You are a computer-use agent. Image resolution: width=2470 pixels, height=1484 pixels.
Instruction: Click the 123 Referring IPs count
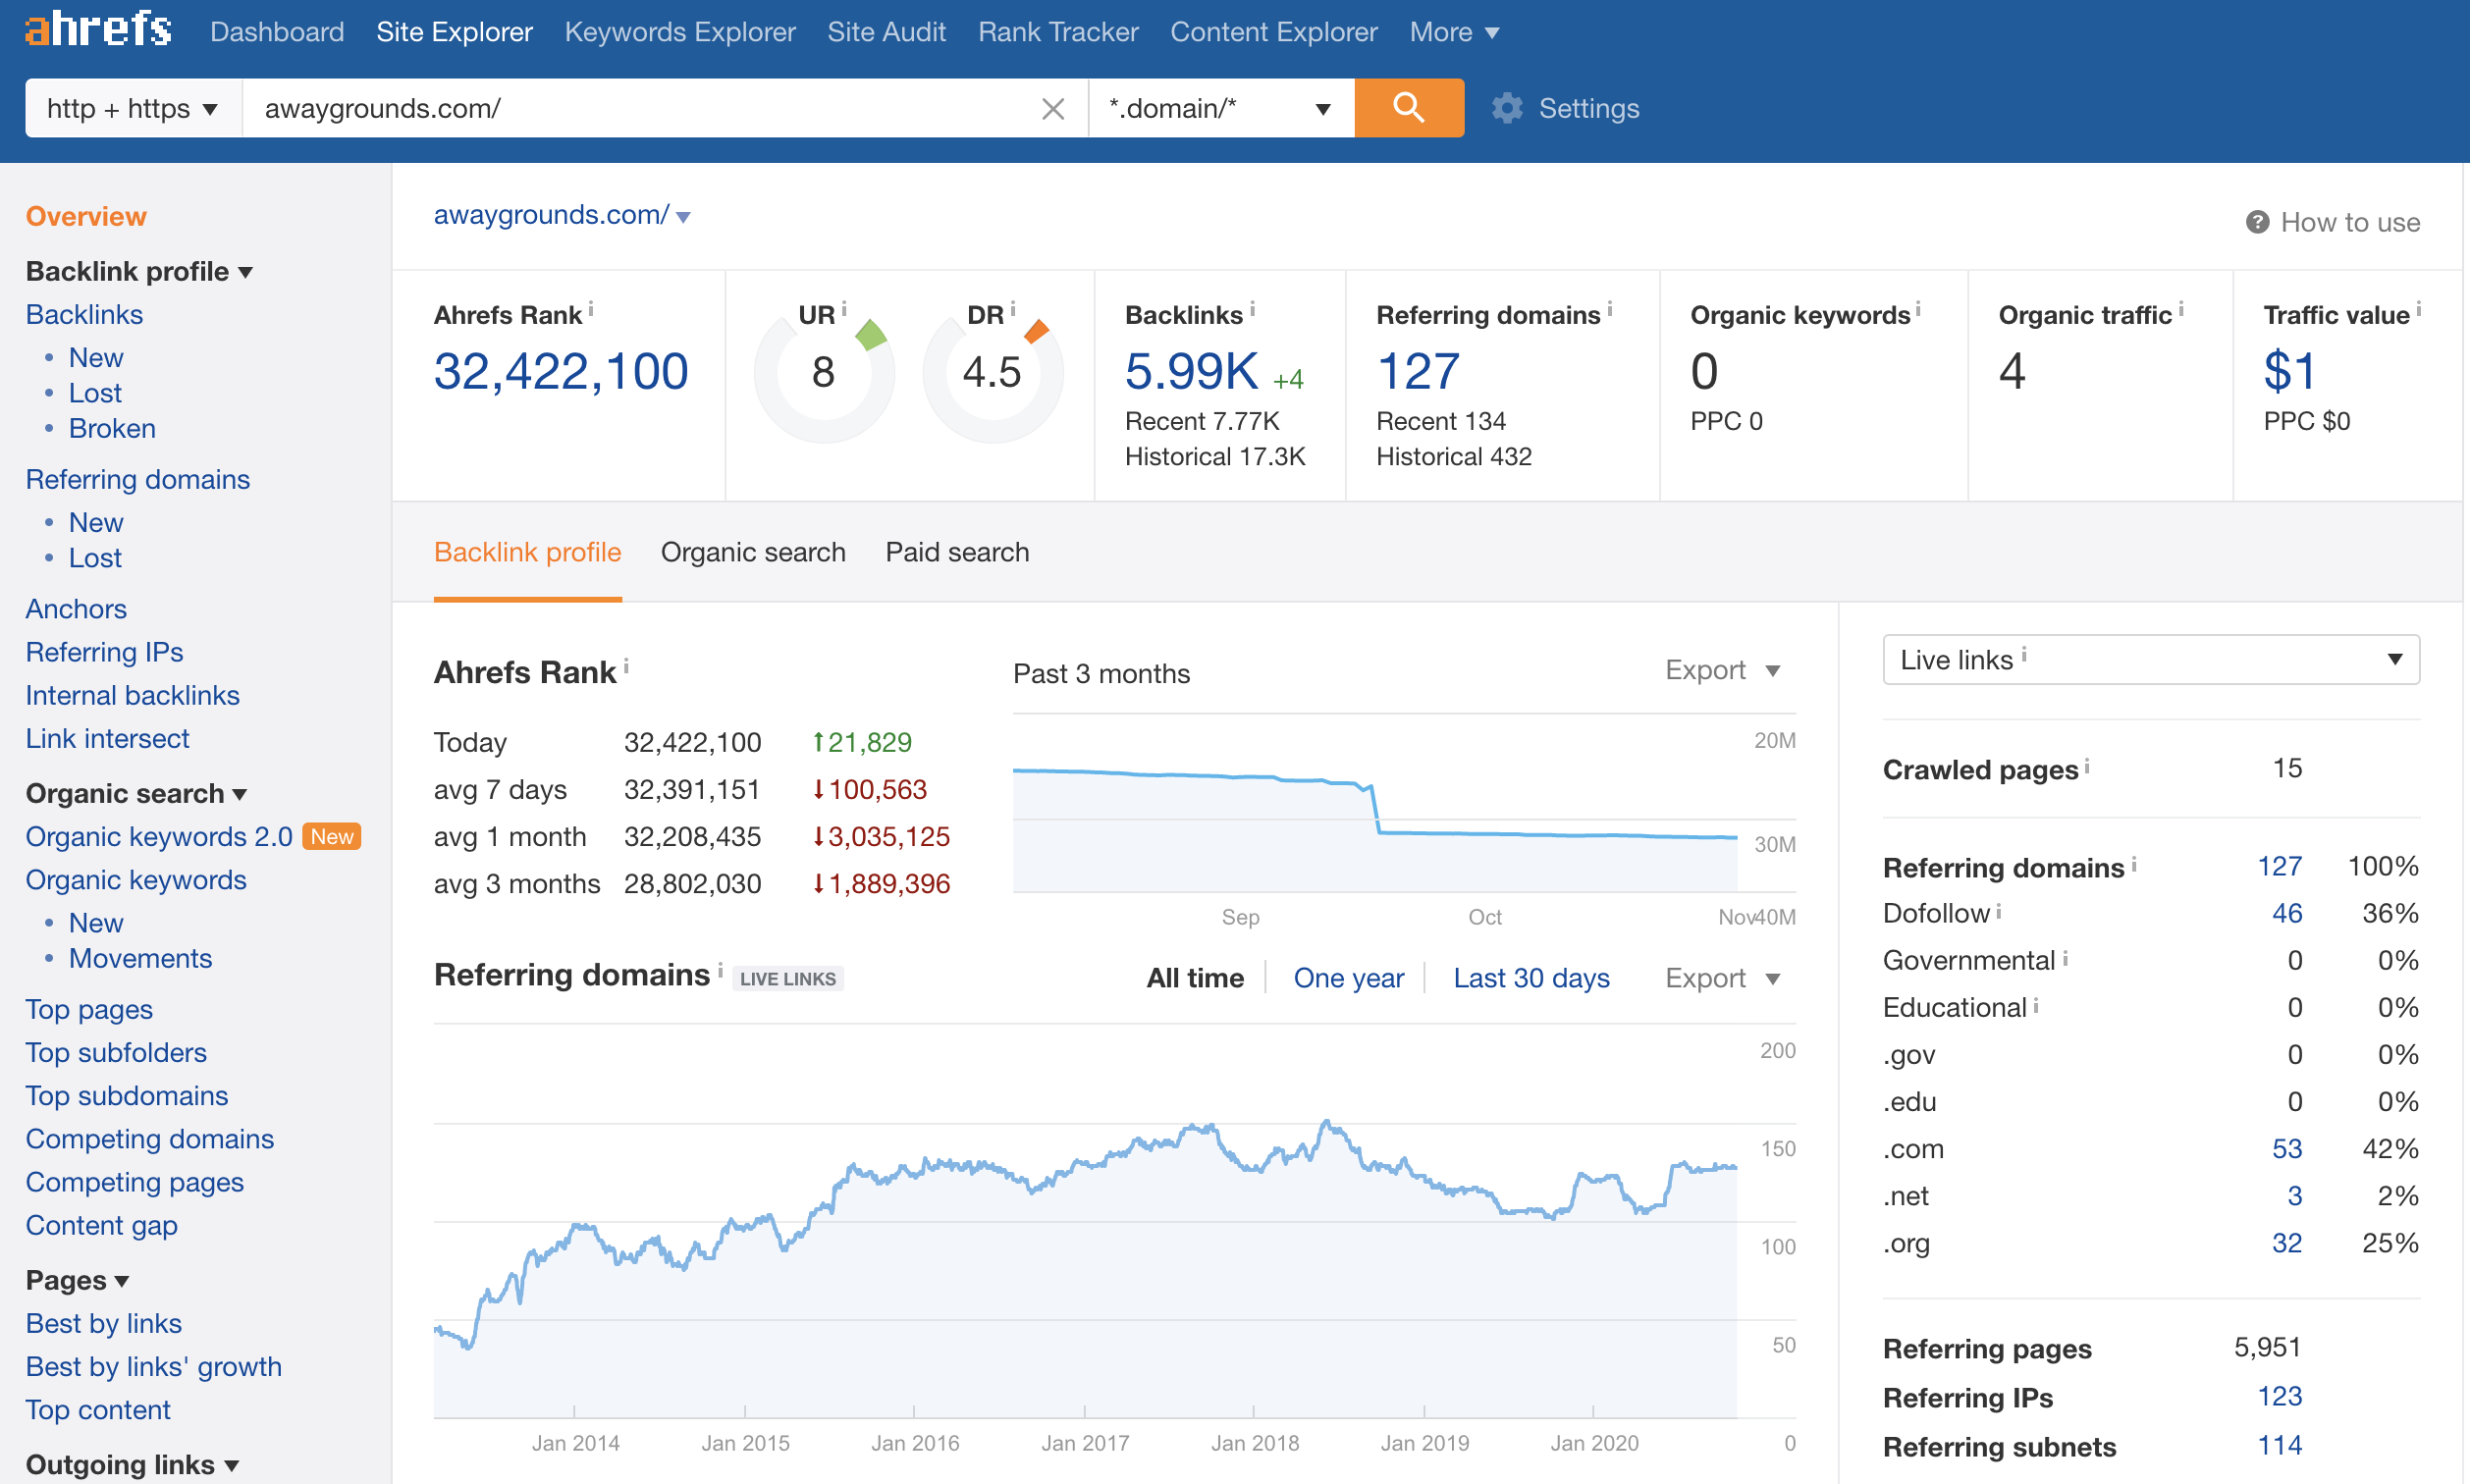click(2279, 1396)
